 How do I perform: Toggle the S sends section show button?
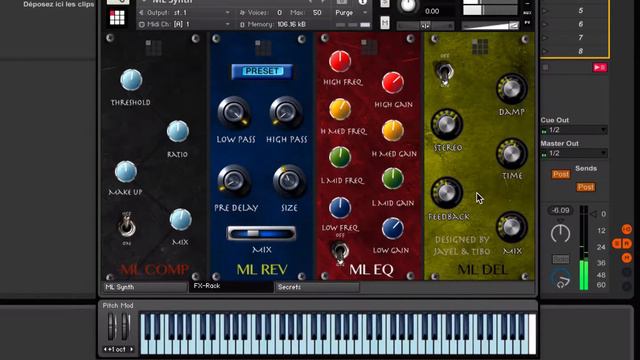tap(617, 244)
